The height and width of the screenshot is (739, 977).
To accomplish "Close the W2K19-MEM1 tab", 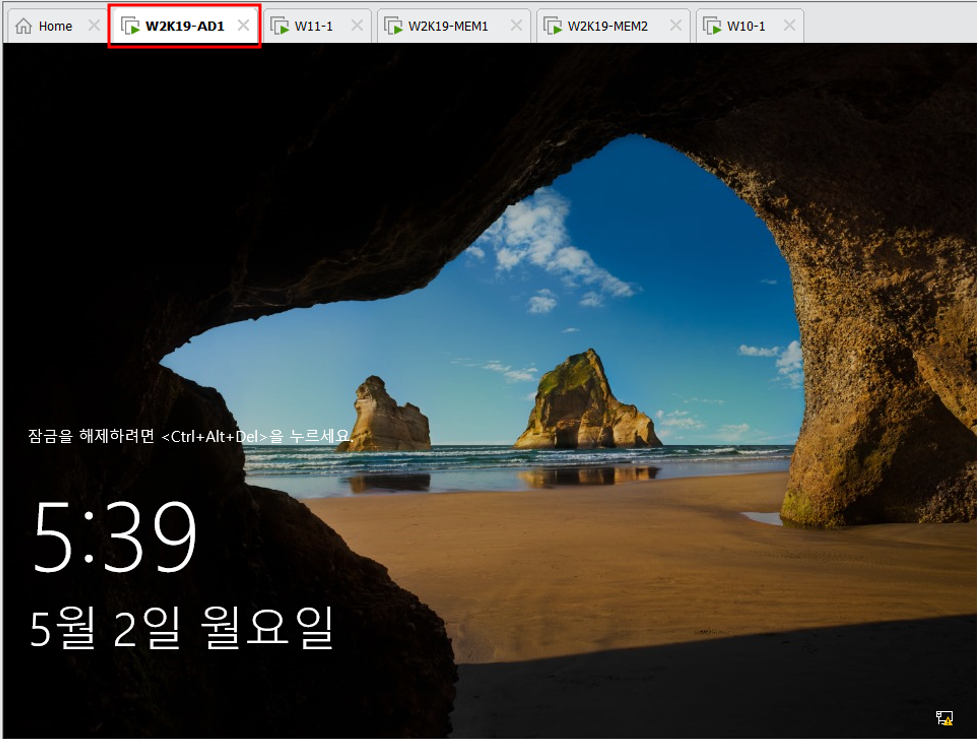I will pyautogui.click(x=516, y=26).
